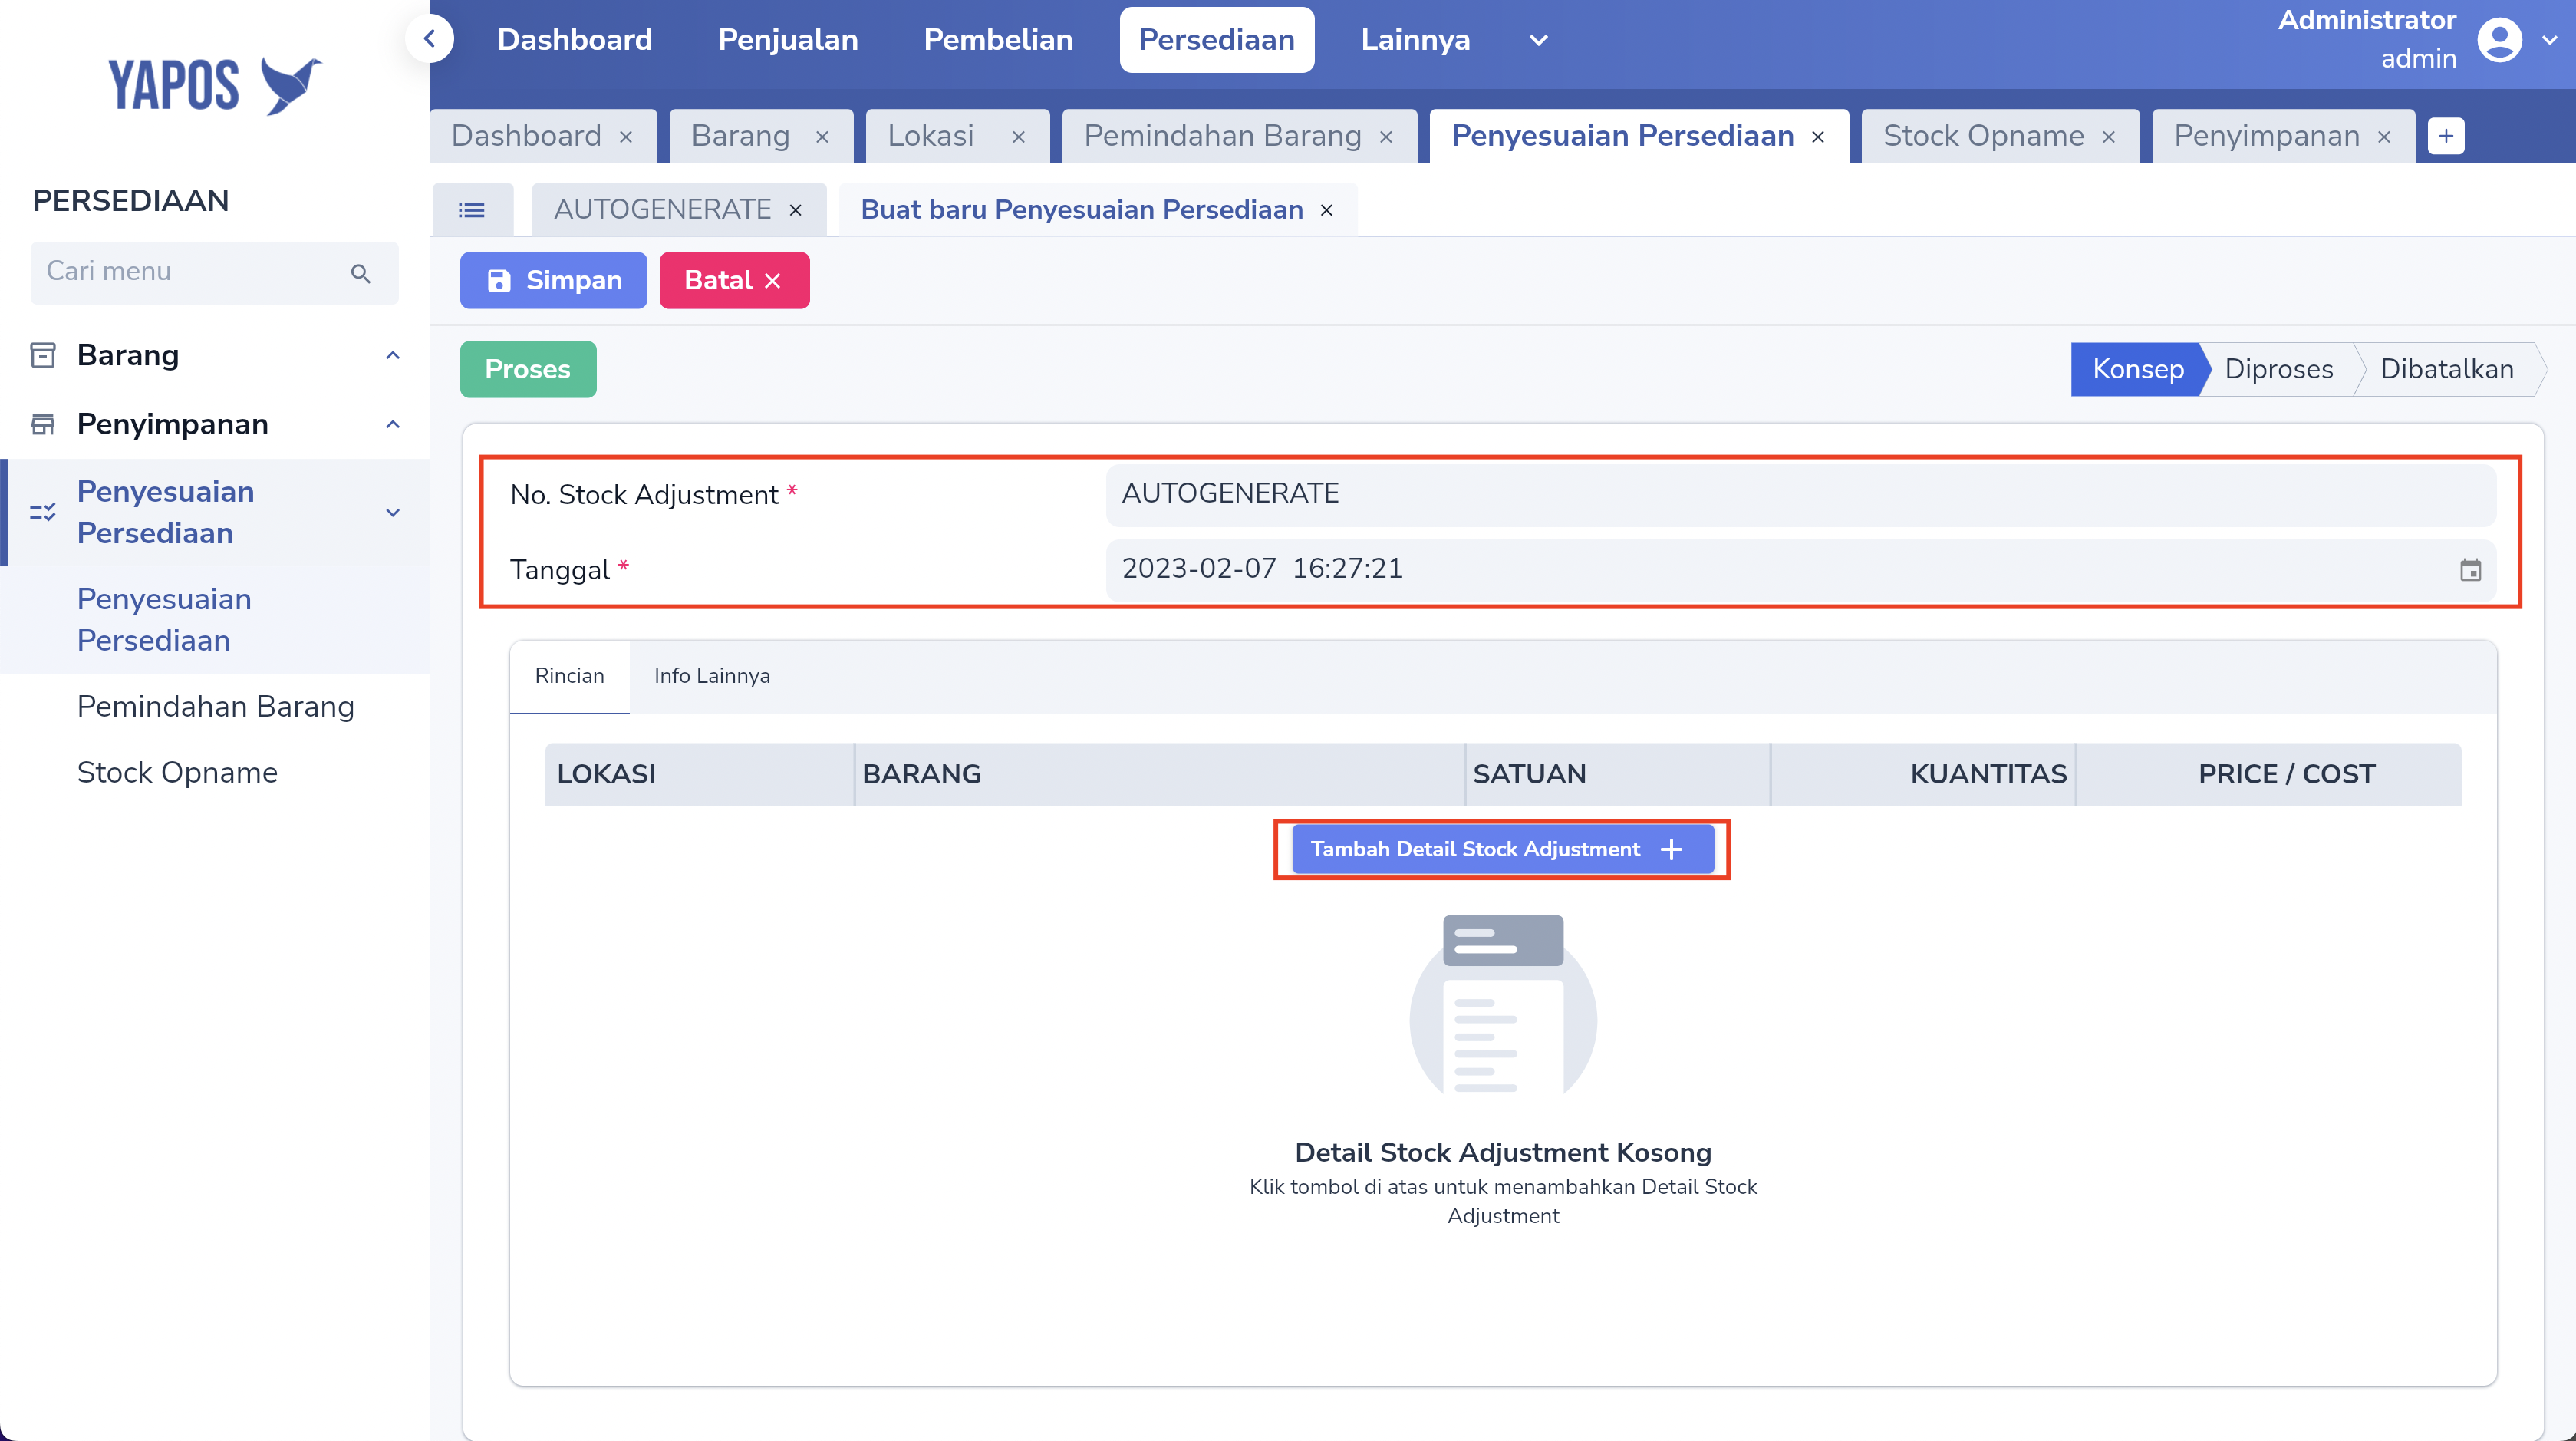Click the user avatar icon
The width and height of the screenshot is (2576, 1441).
pyautogui.click(x=2499, y=40)
